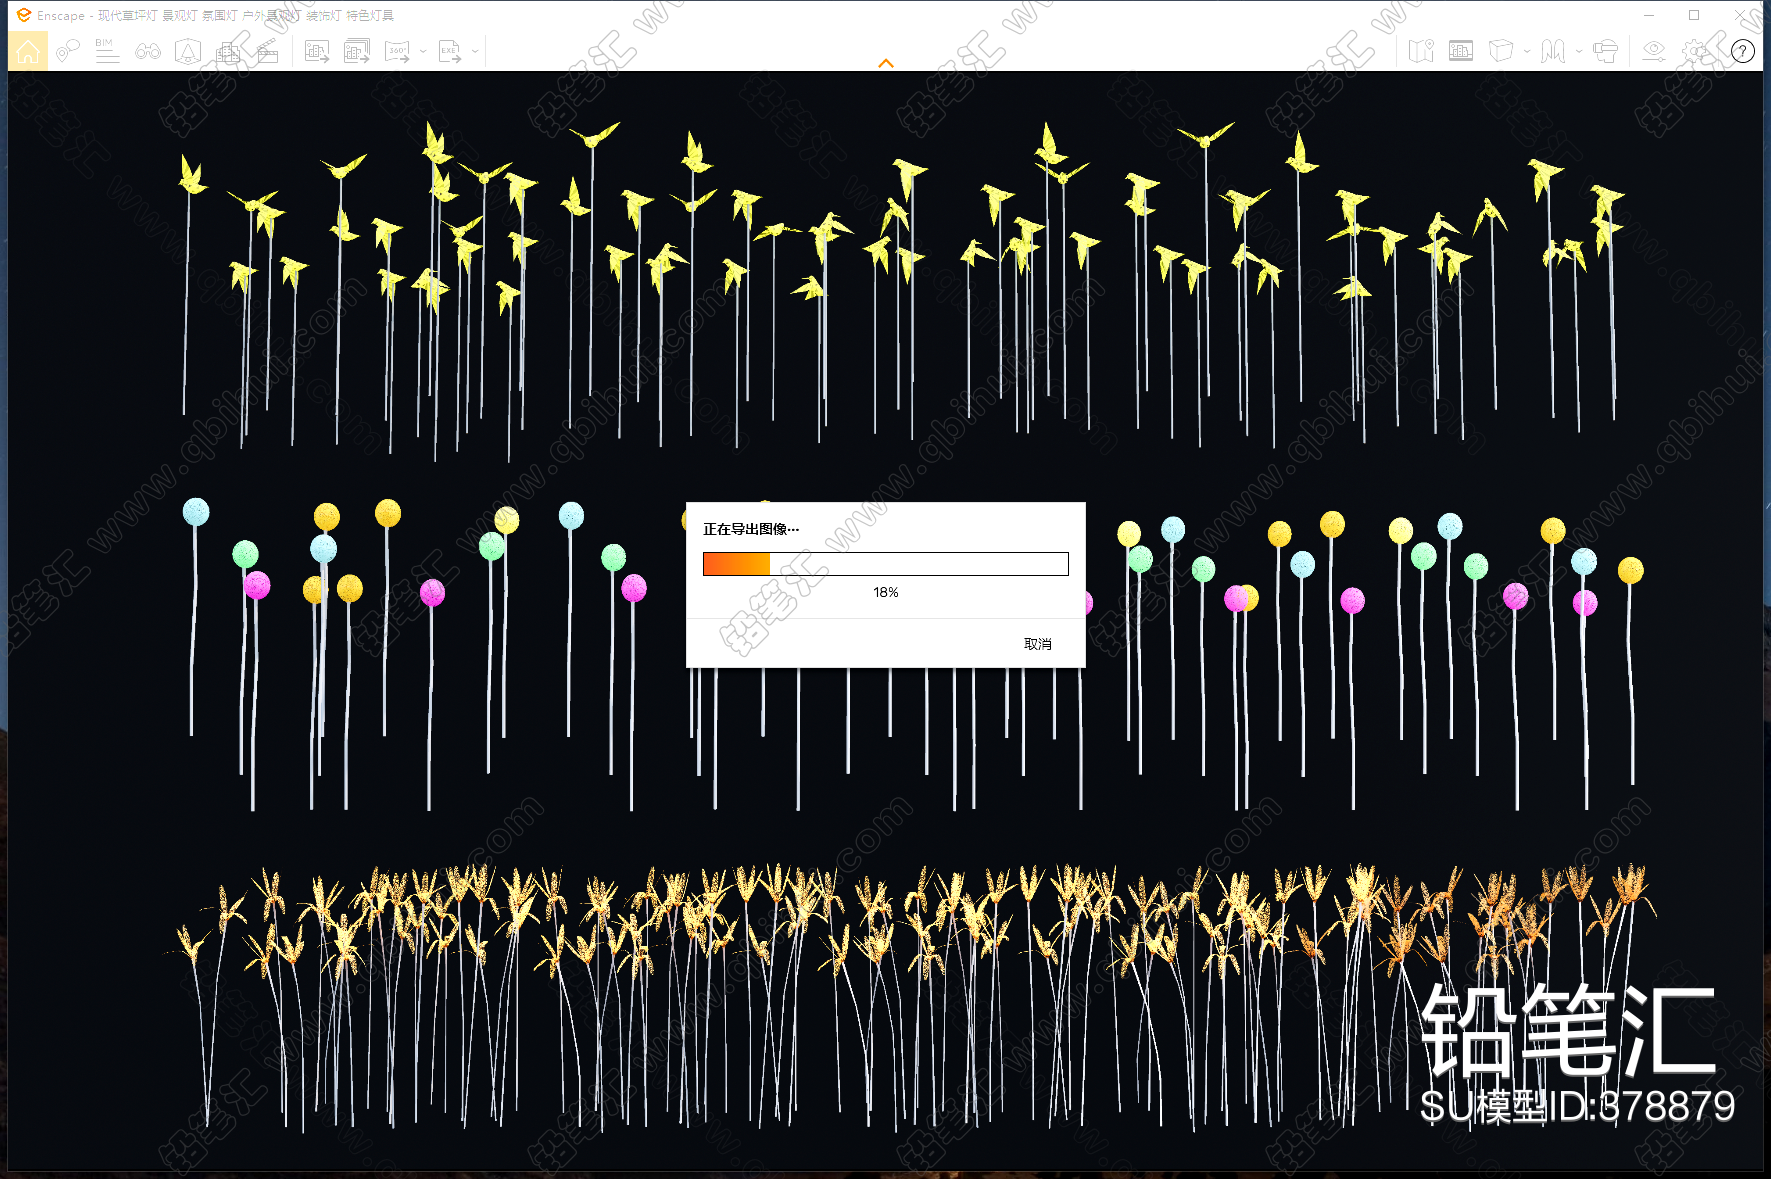1771x1179 pixels.
Task: Open the general settings gear icon
Action: click(1695, 51)
